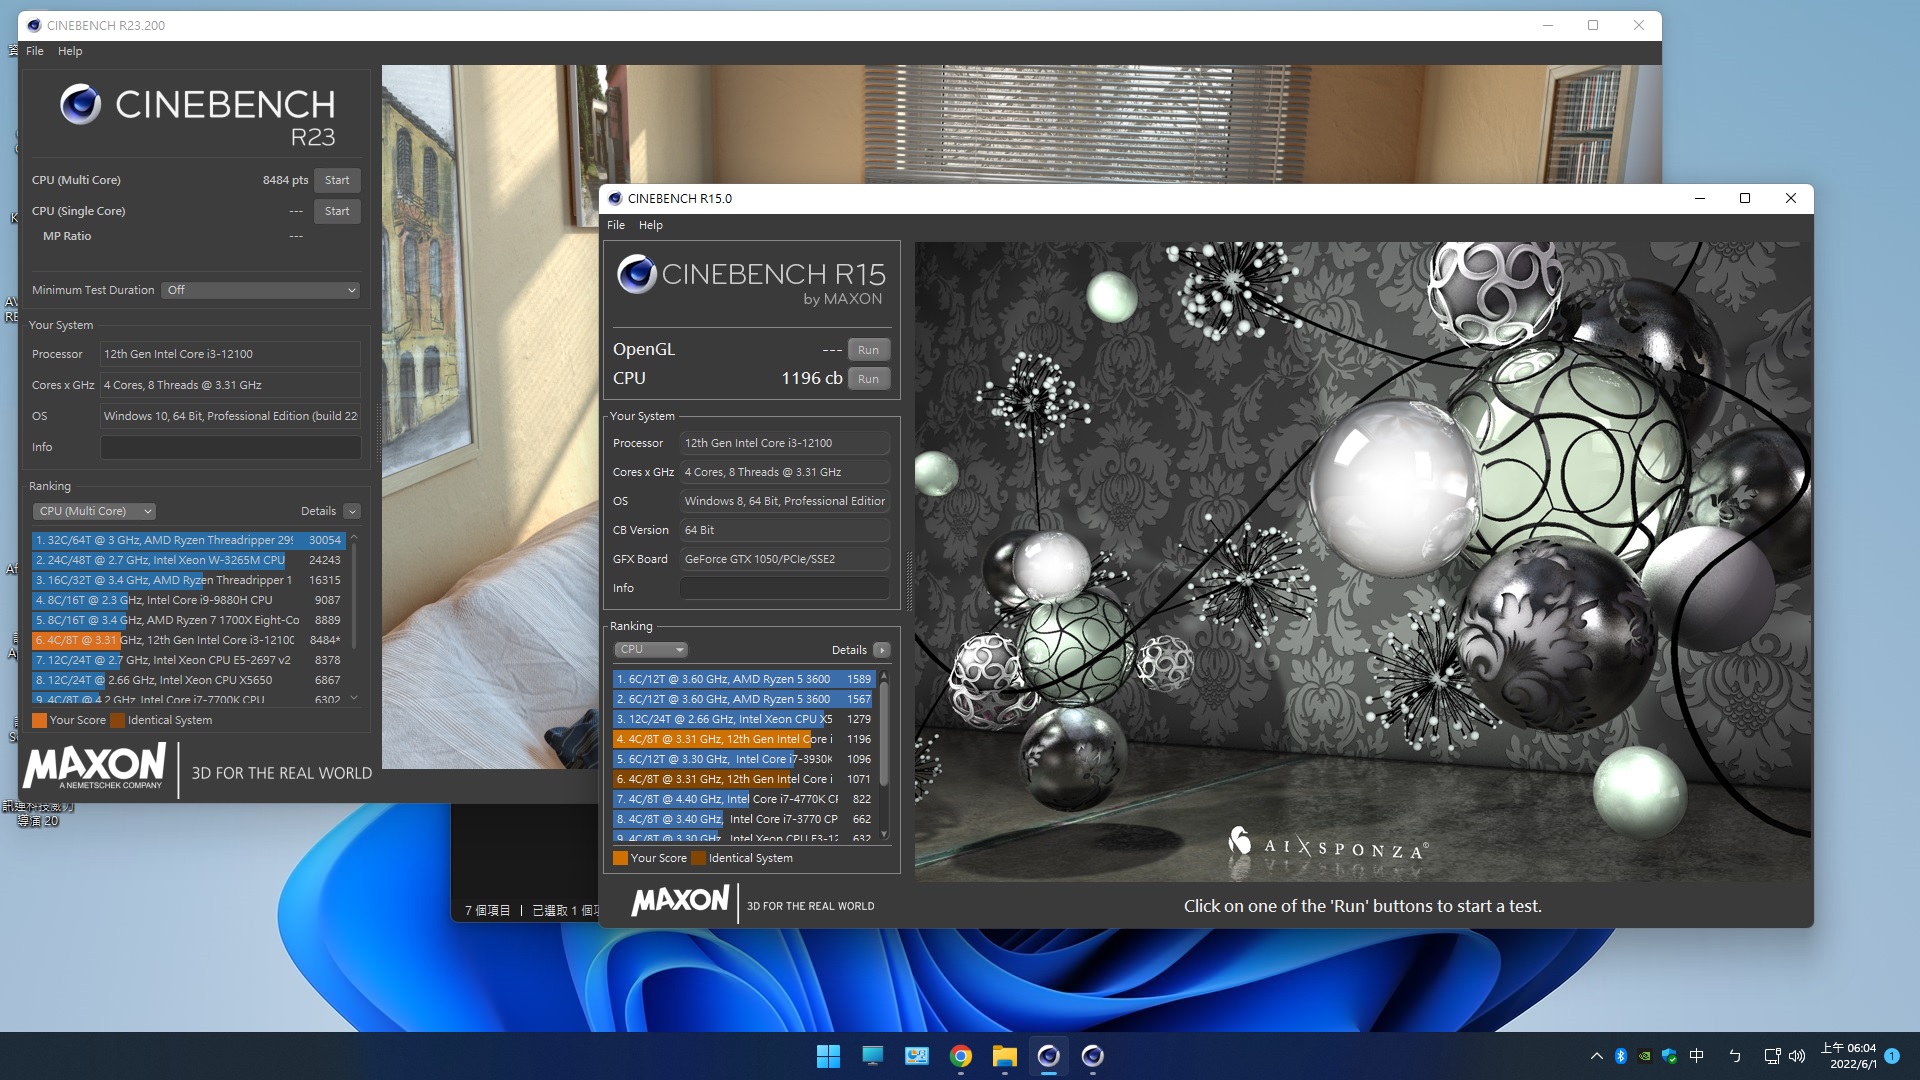Click the Info field in R23 Your System
The width and height of the screenshot is (1920, 1080).
coord(231,447)
